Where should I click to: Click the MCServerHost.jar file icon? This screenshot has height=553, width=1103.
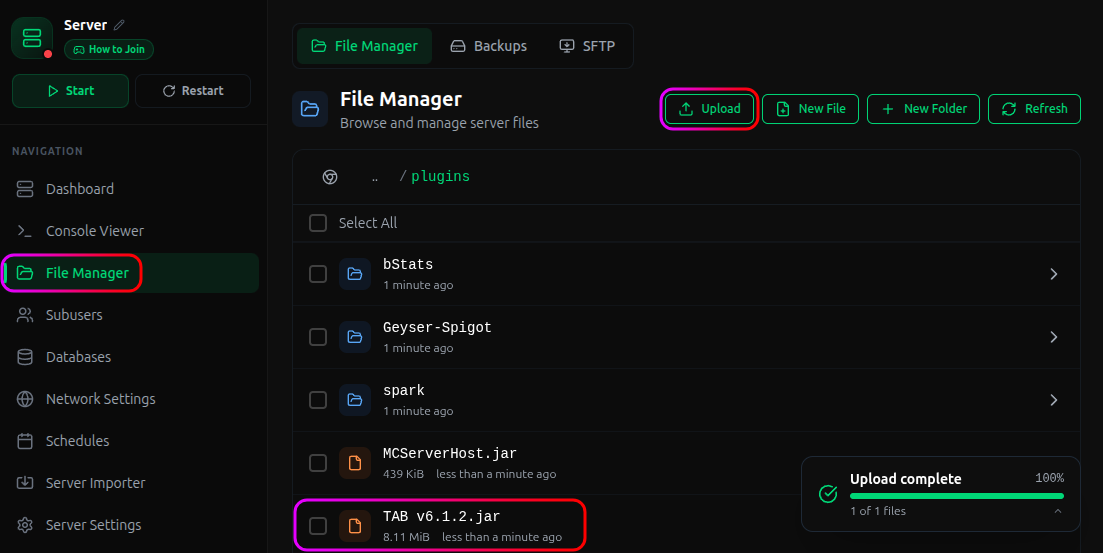pyautogui.click(x=355, y=463)
